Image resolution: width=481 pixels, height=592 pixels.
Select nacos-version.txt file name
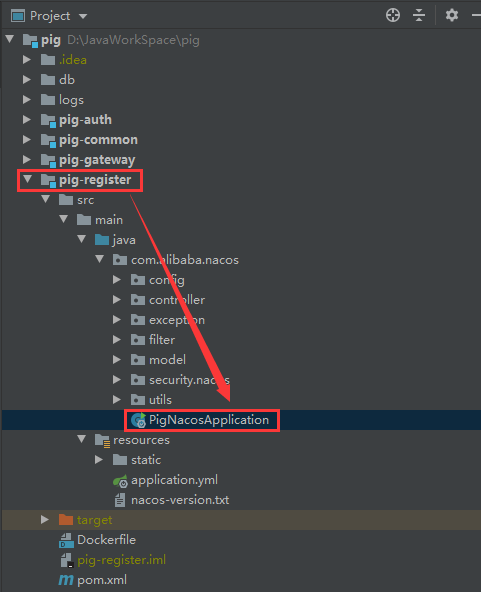pos(180,500)
